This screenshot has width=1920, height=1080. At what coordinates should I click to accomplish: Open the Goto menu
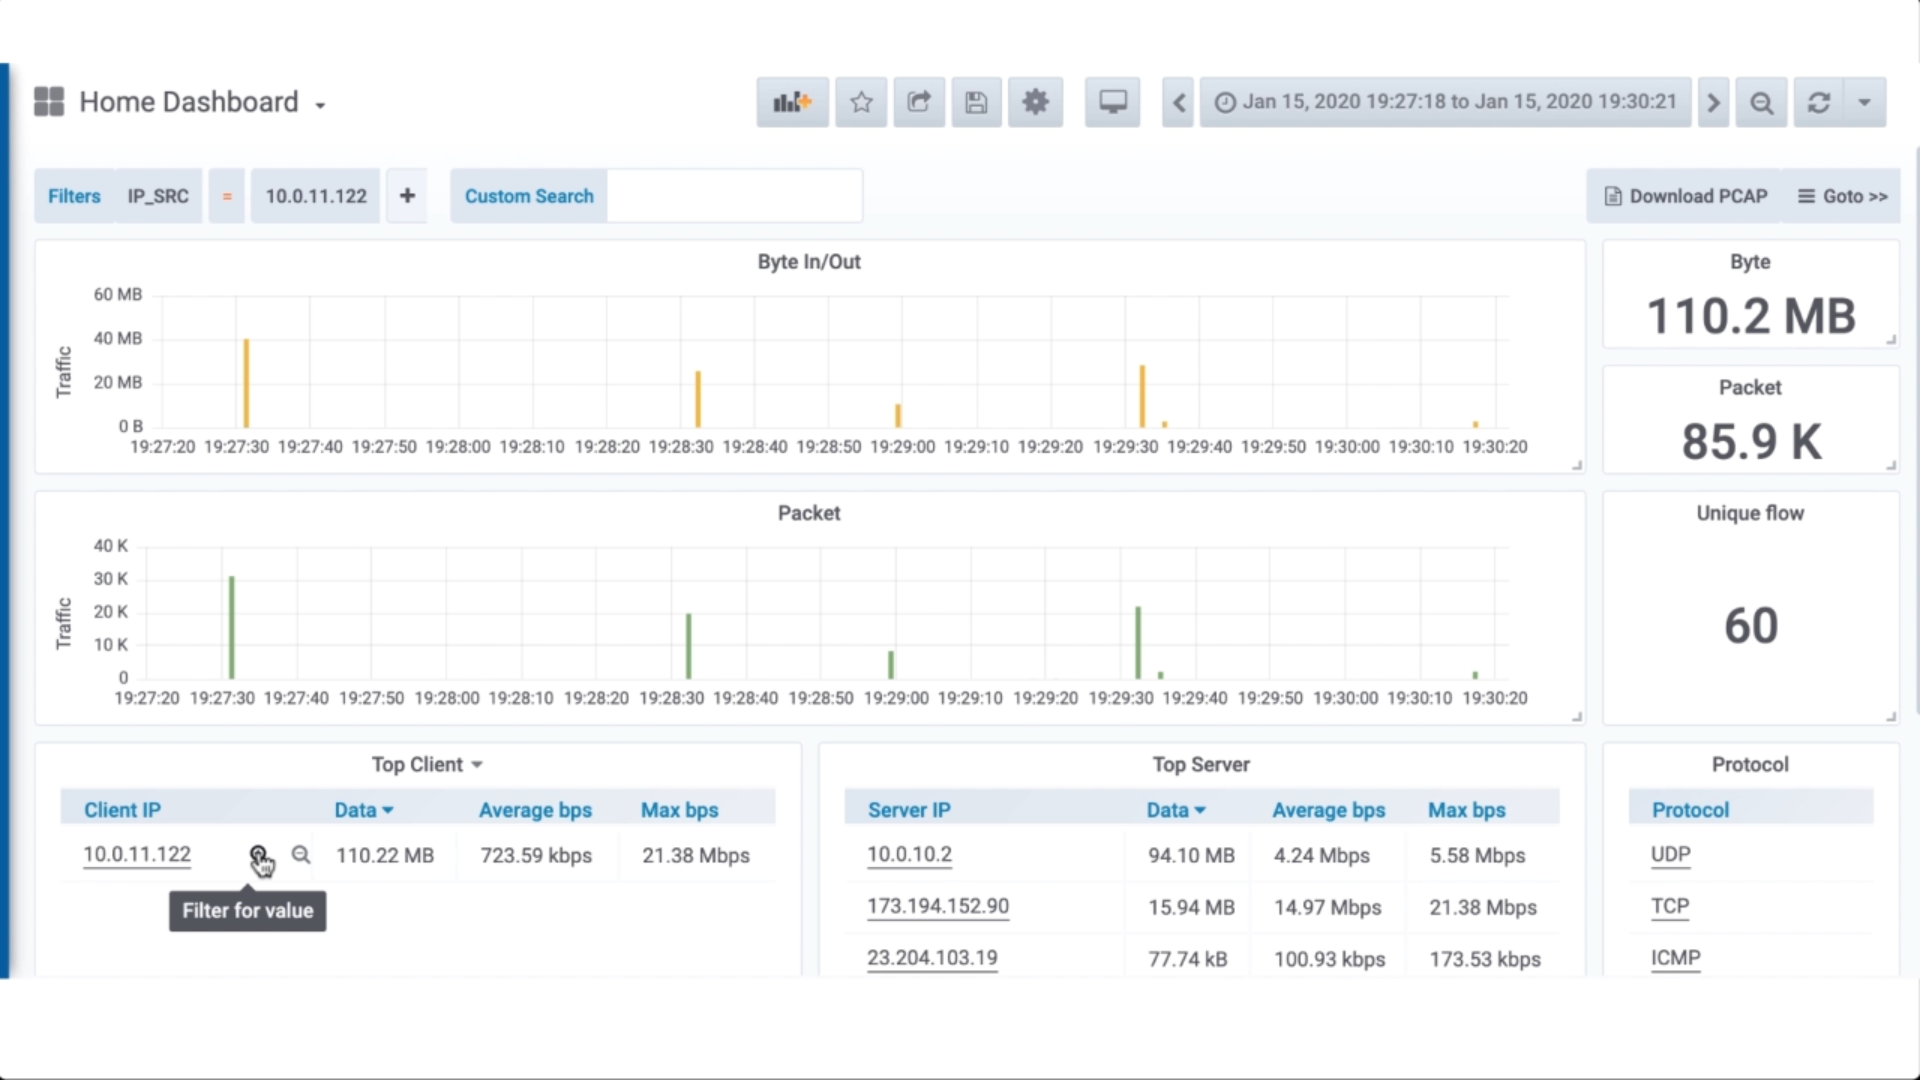tap(1843, 196)
